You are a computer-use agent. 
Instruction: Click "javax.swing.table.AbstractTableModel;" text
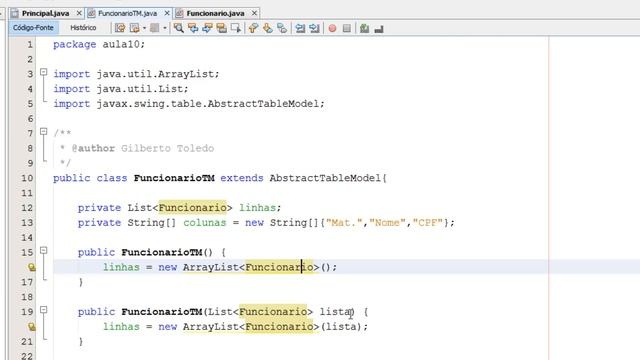click(211, 104)
